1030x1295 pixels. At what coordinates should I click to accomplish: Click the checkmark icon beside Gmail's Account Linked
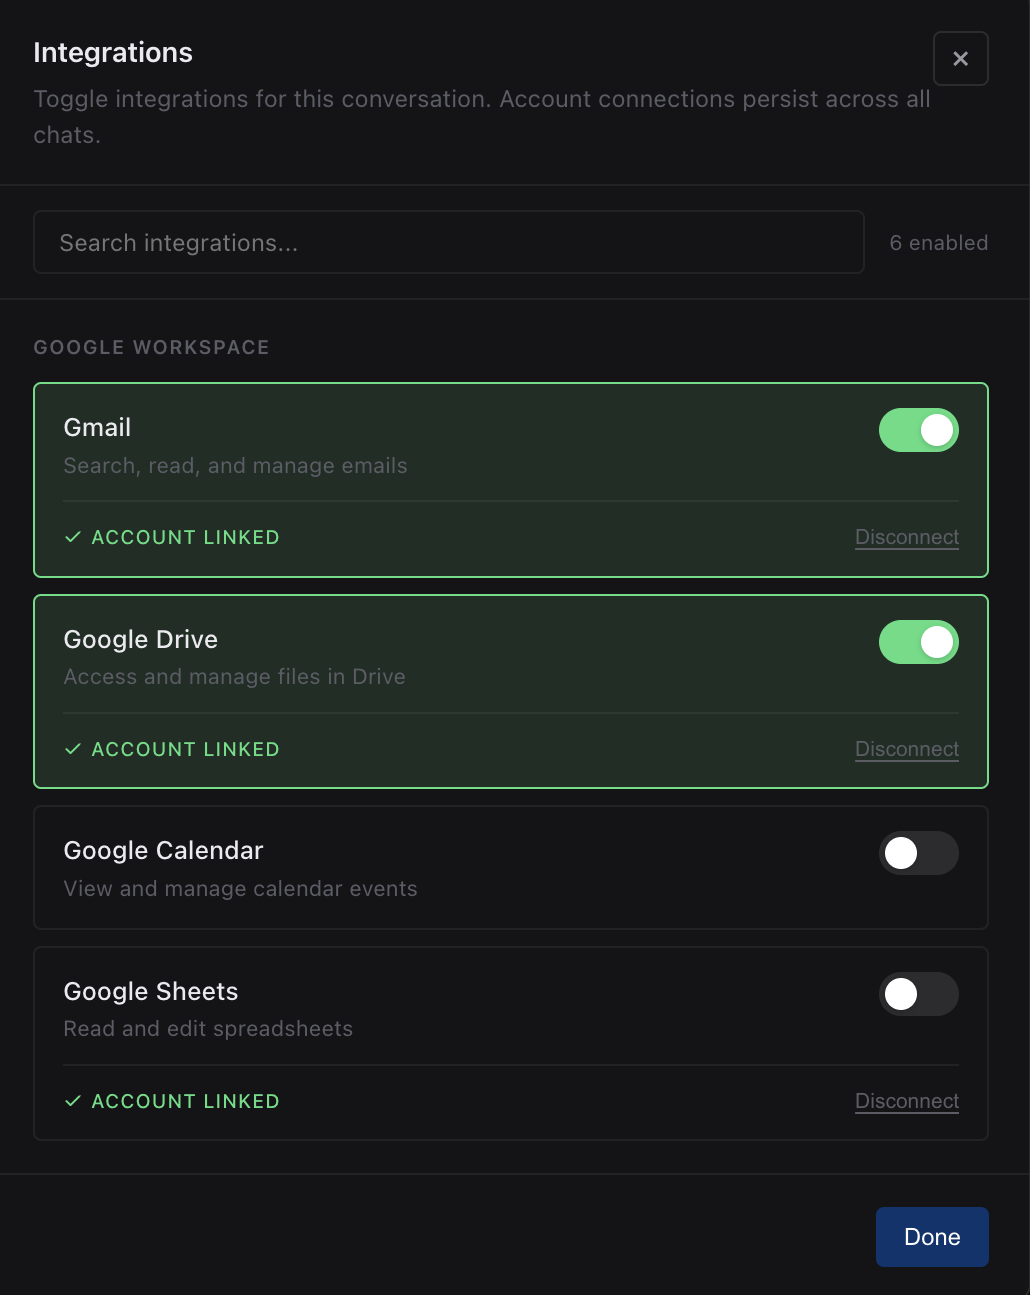(x=72, y=537)
